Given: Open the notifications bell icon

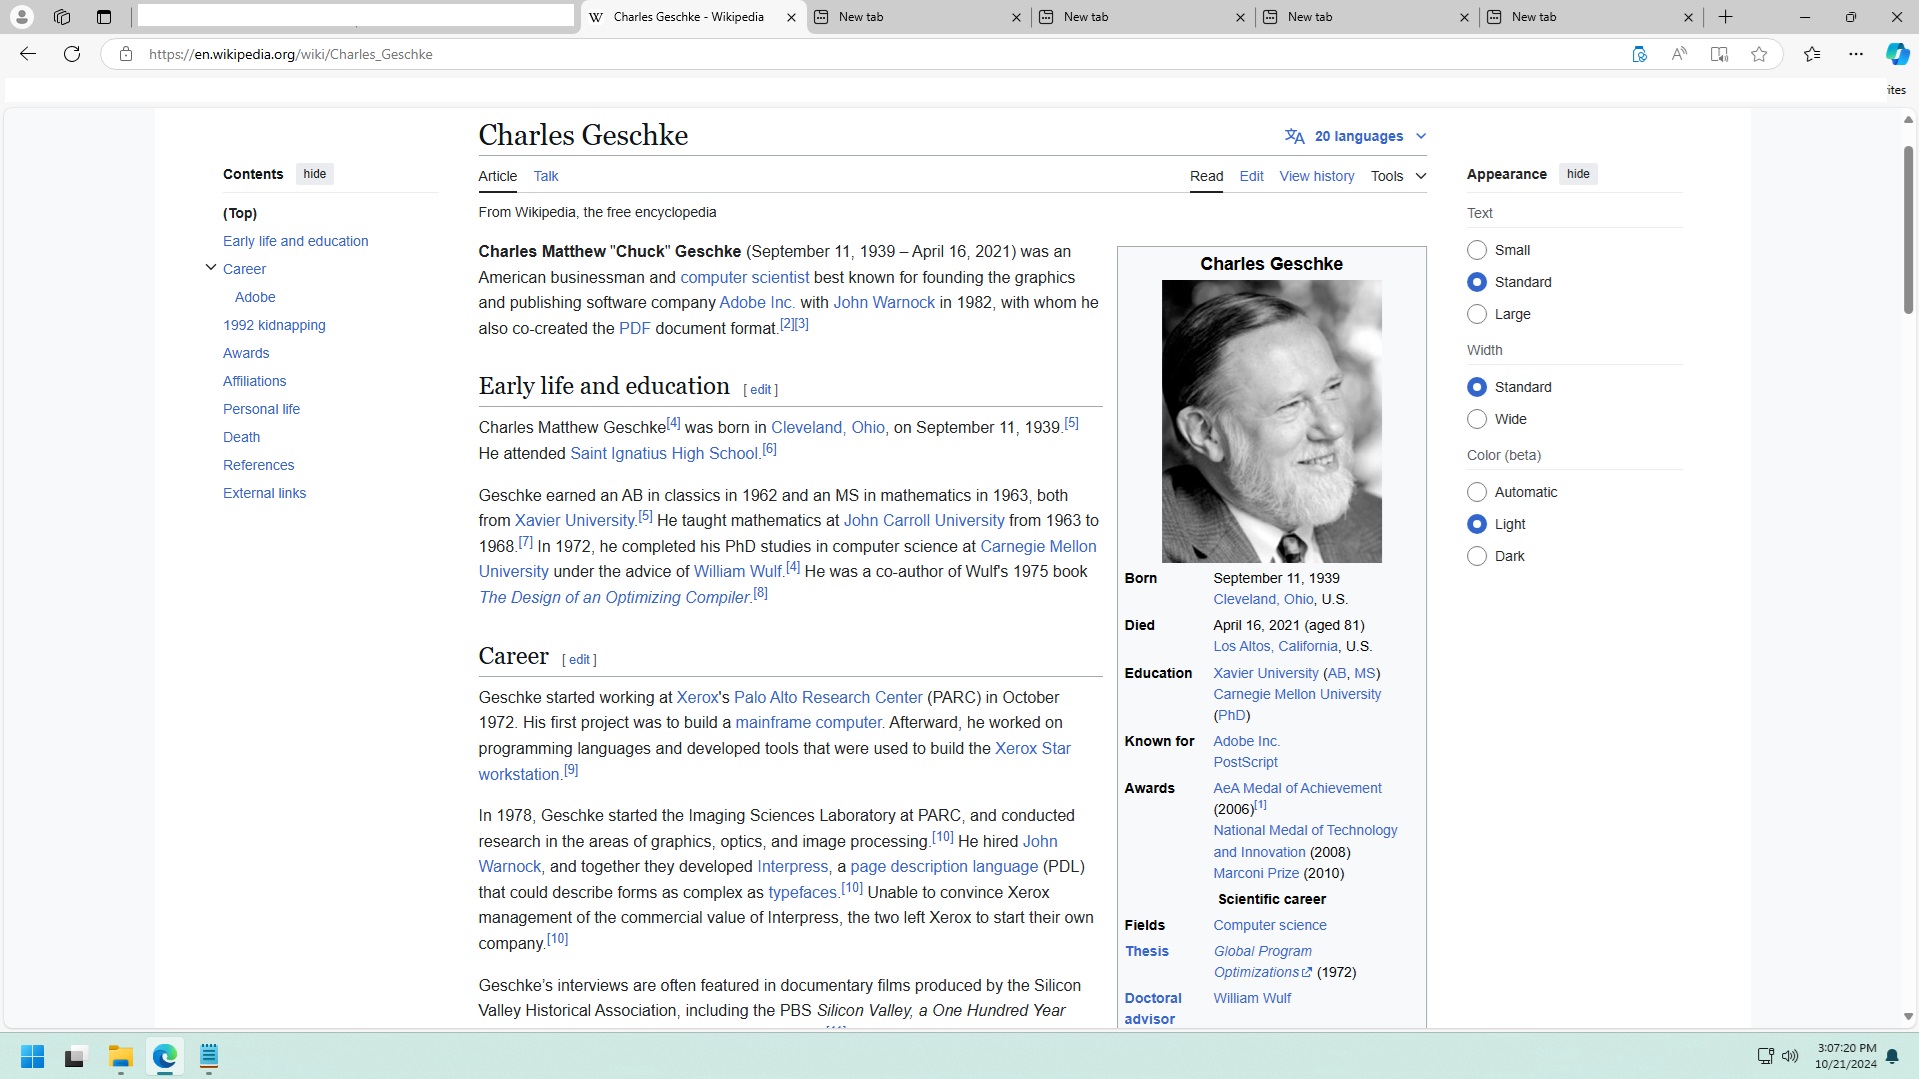Looking at the screenshot, I should (x=1892, y=1056).
